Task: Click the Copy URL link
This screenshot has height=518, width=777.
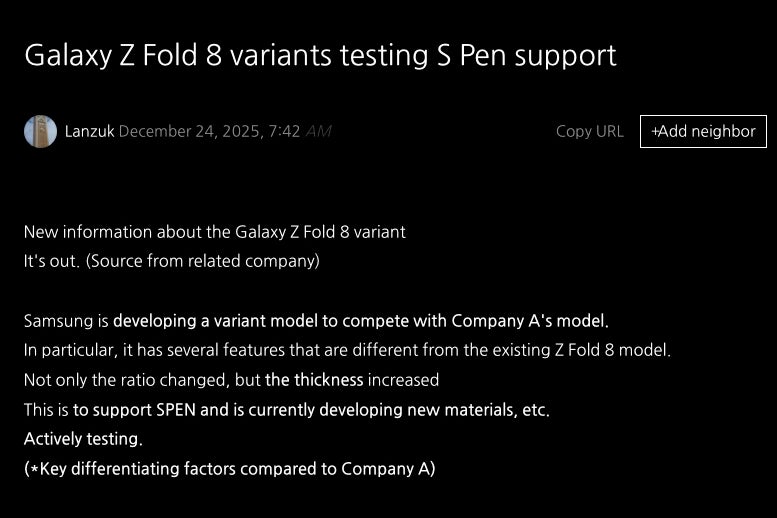Action: click(x=589, y=131)
